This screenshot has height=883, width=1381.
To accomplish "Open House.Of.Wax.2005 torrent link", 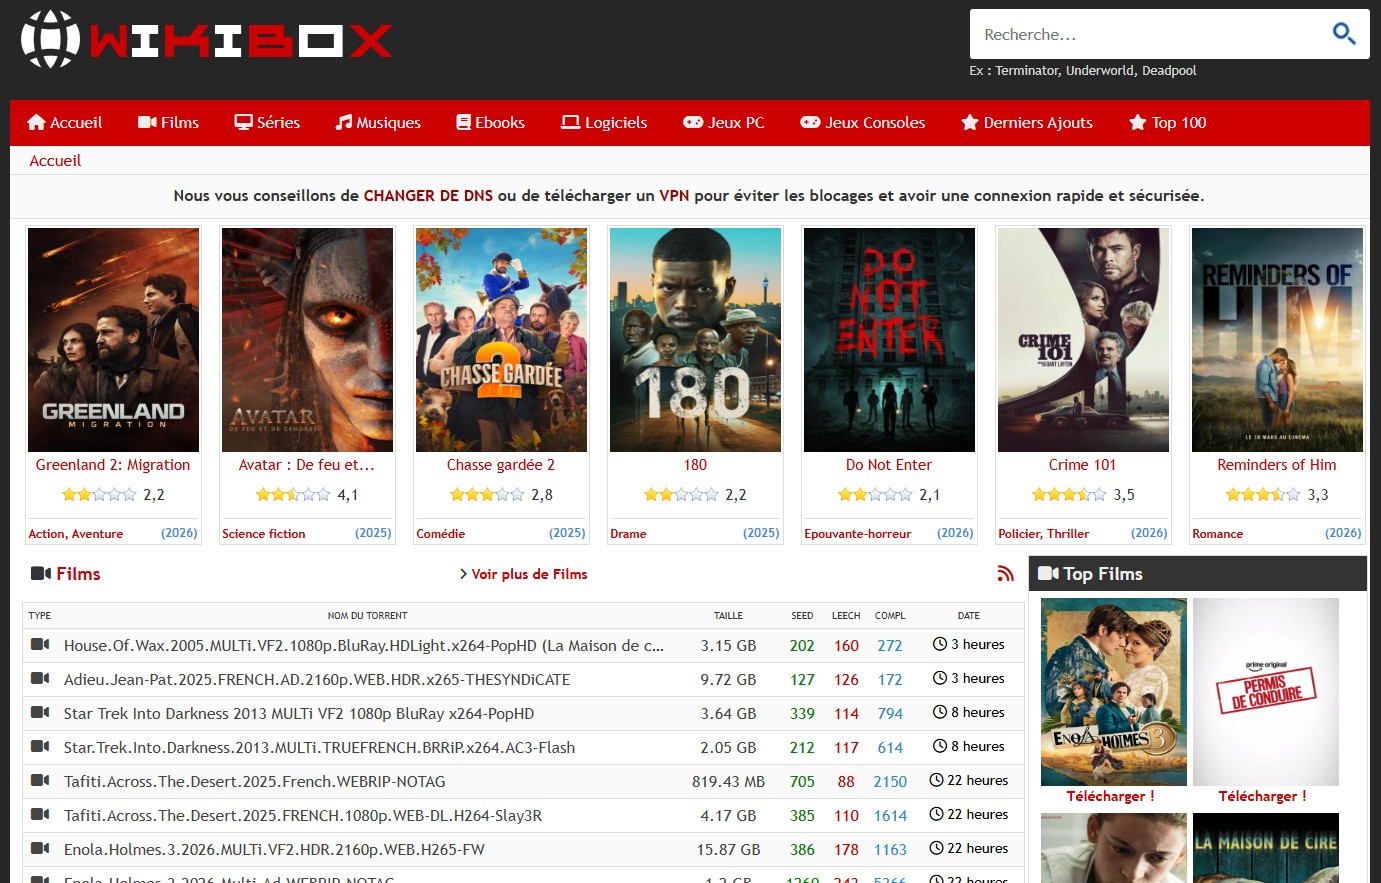I will (364, 645).
